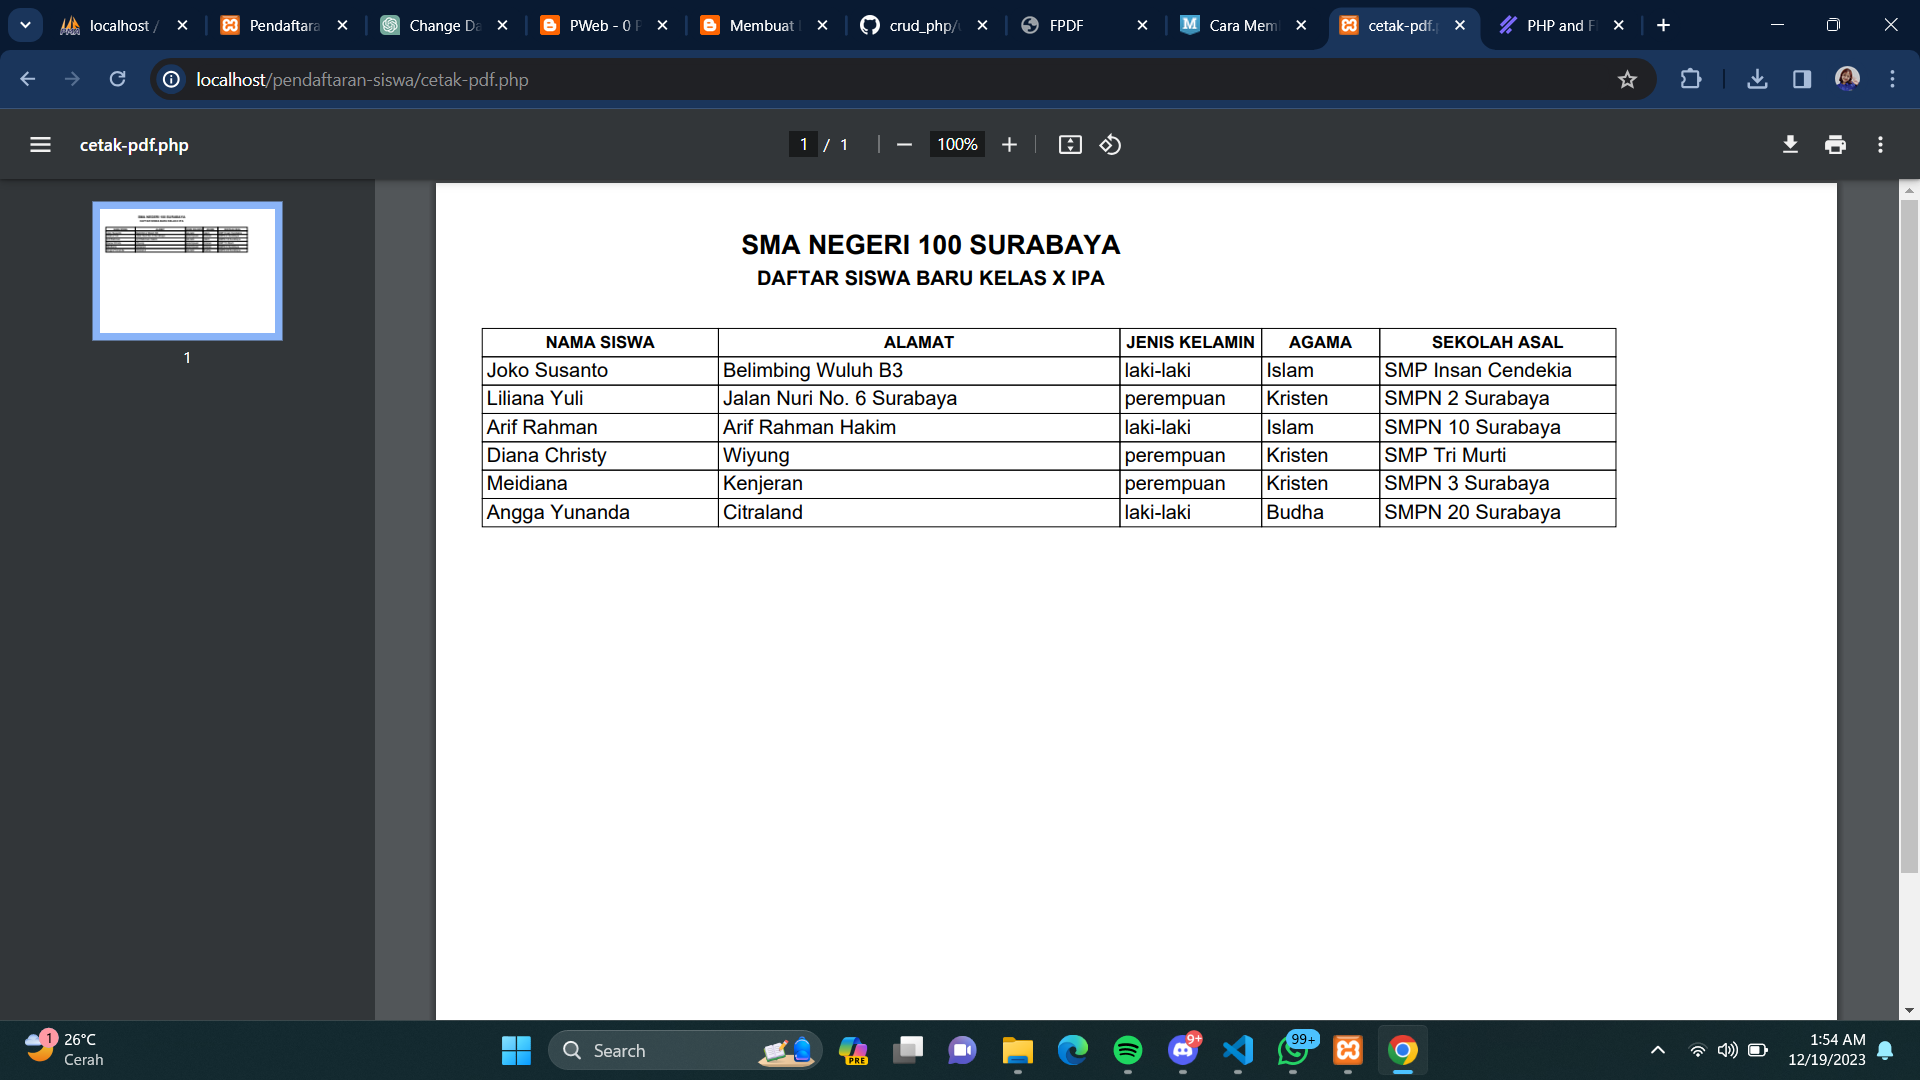
Task: Click the fit to page icon
Action: [1070, 145]
